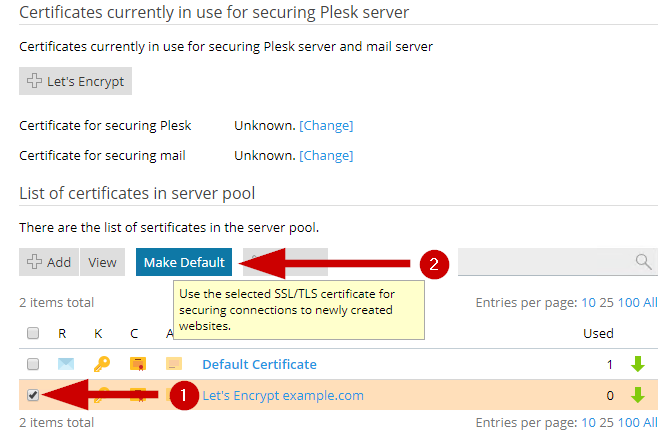Screen dimensions: 672x435
Task: Show All entries per page at top
Action: (650, 302)
